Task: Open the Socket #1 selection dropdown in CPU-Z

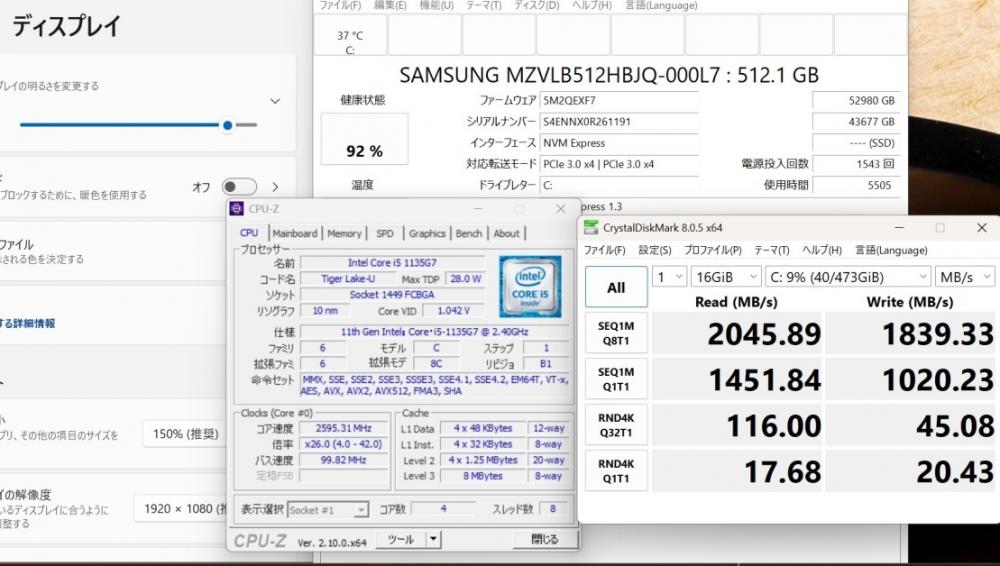Action: (x=328, y=510)
